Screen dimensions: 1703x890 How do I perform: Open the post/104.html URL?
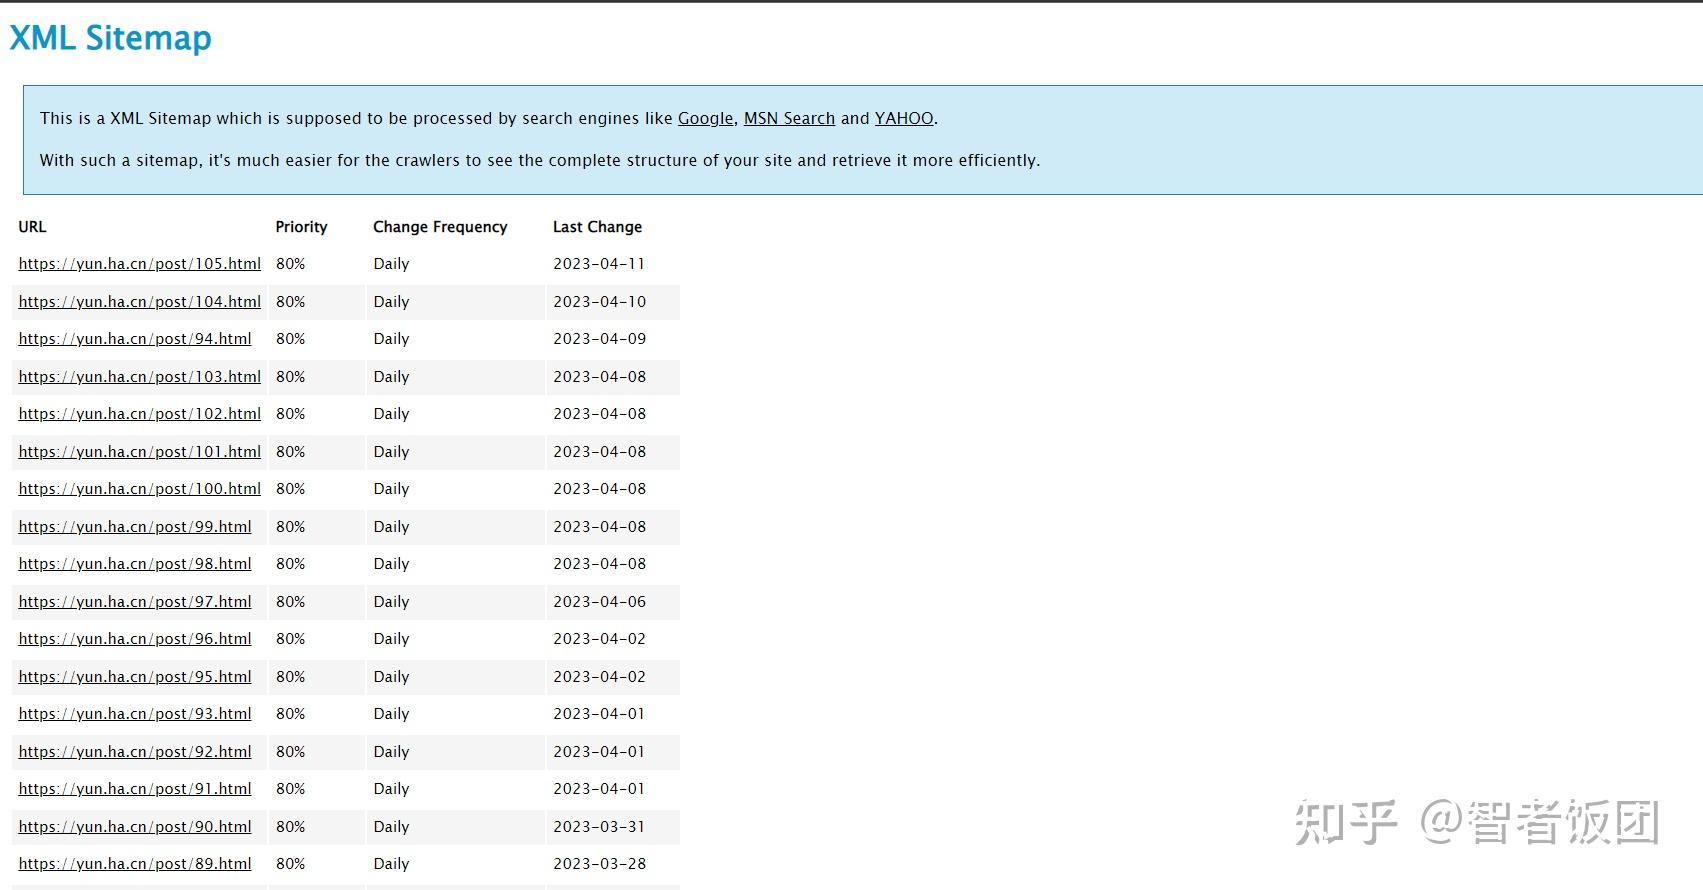point(139,302)
